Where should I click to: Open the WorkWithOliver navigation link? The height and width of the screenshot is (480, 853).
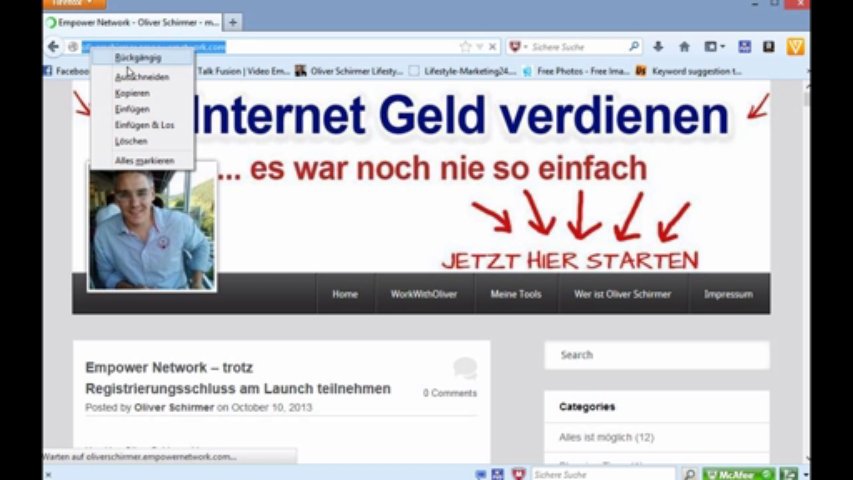pos(424,294)
